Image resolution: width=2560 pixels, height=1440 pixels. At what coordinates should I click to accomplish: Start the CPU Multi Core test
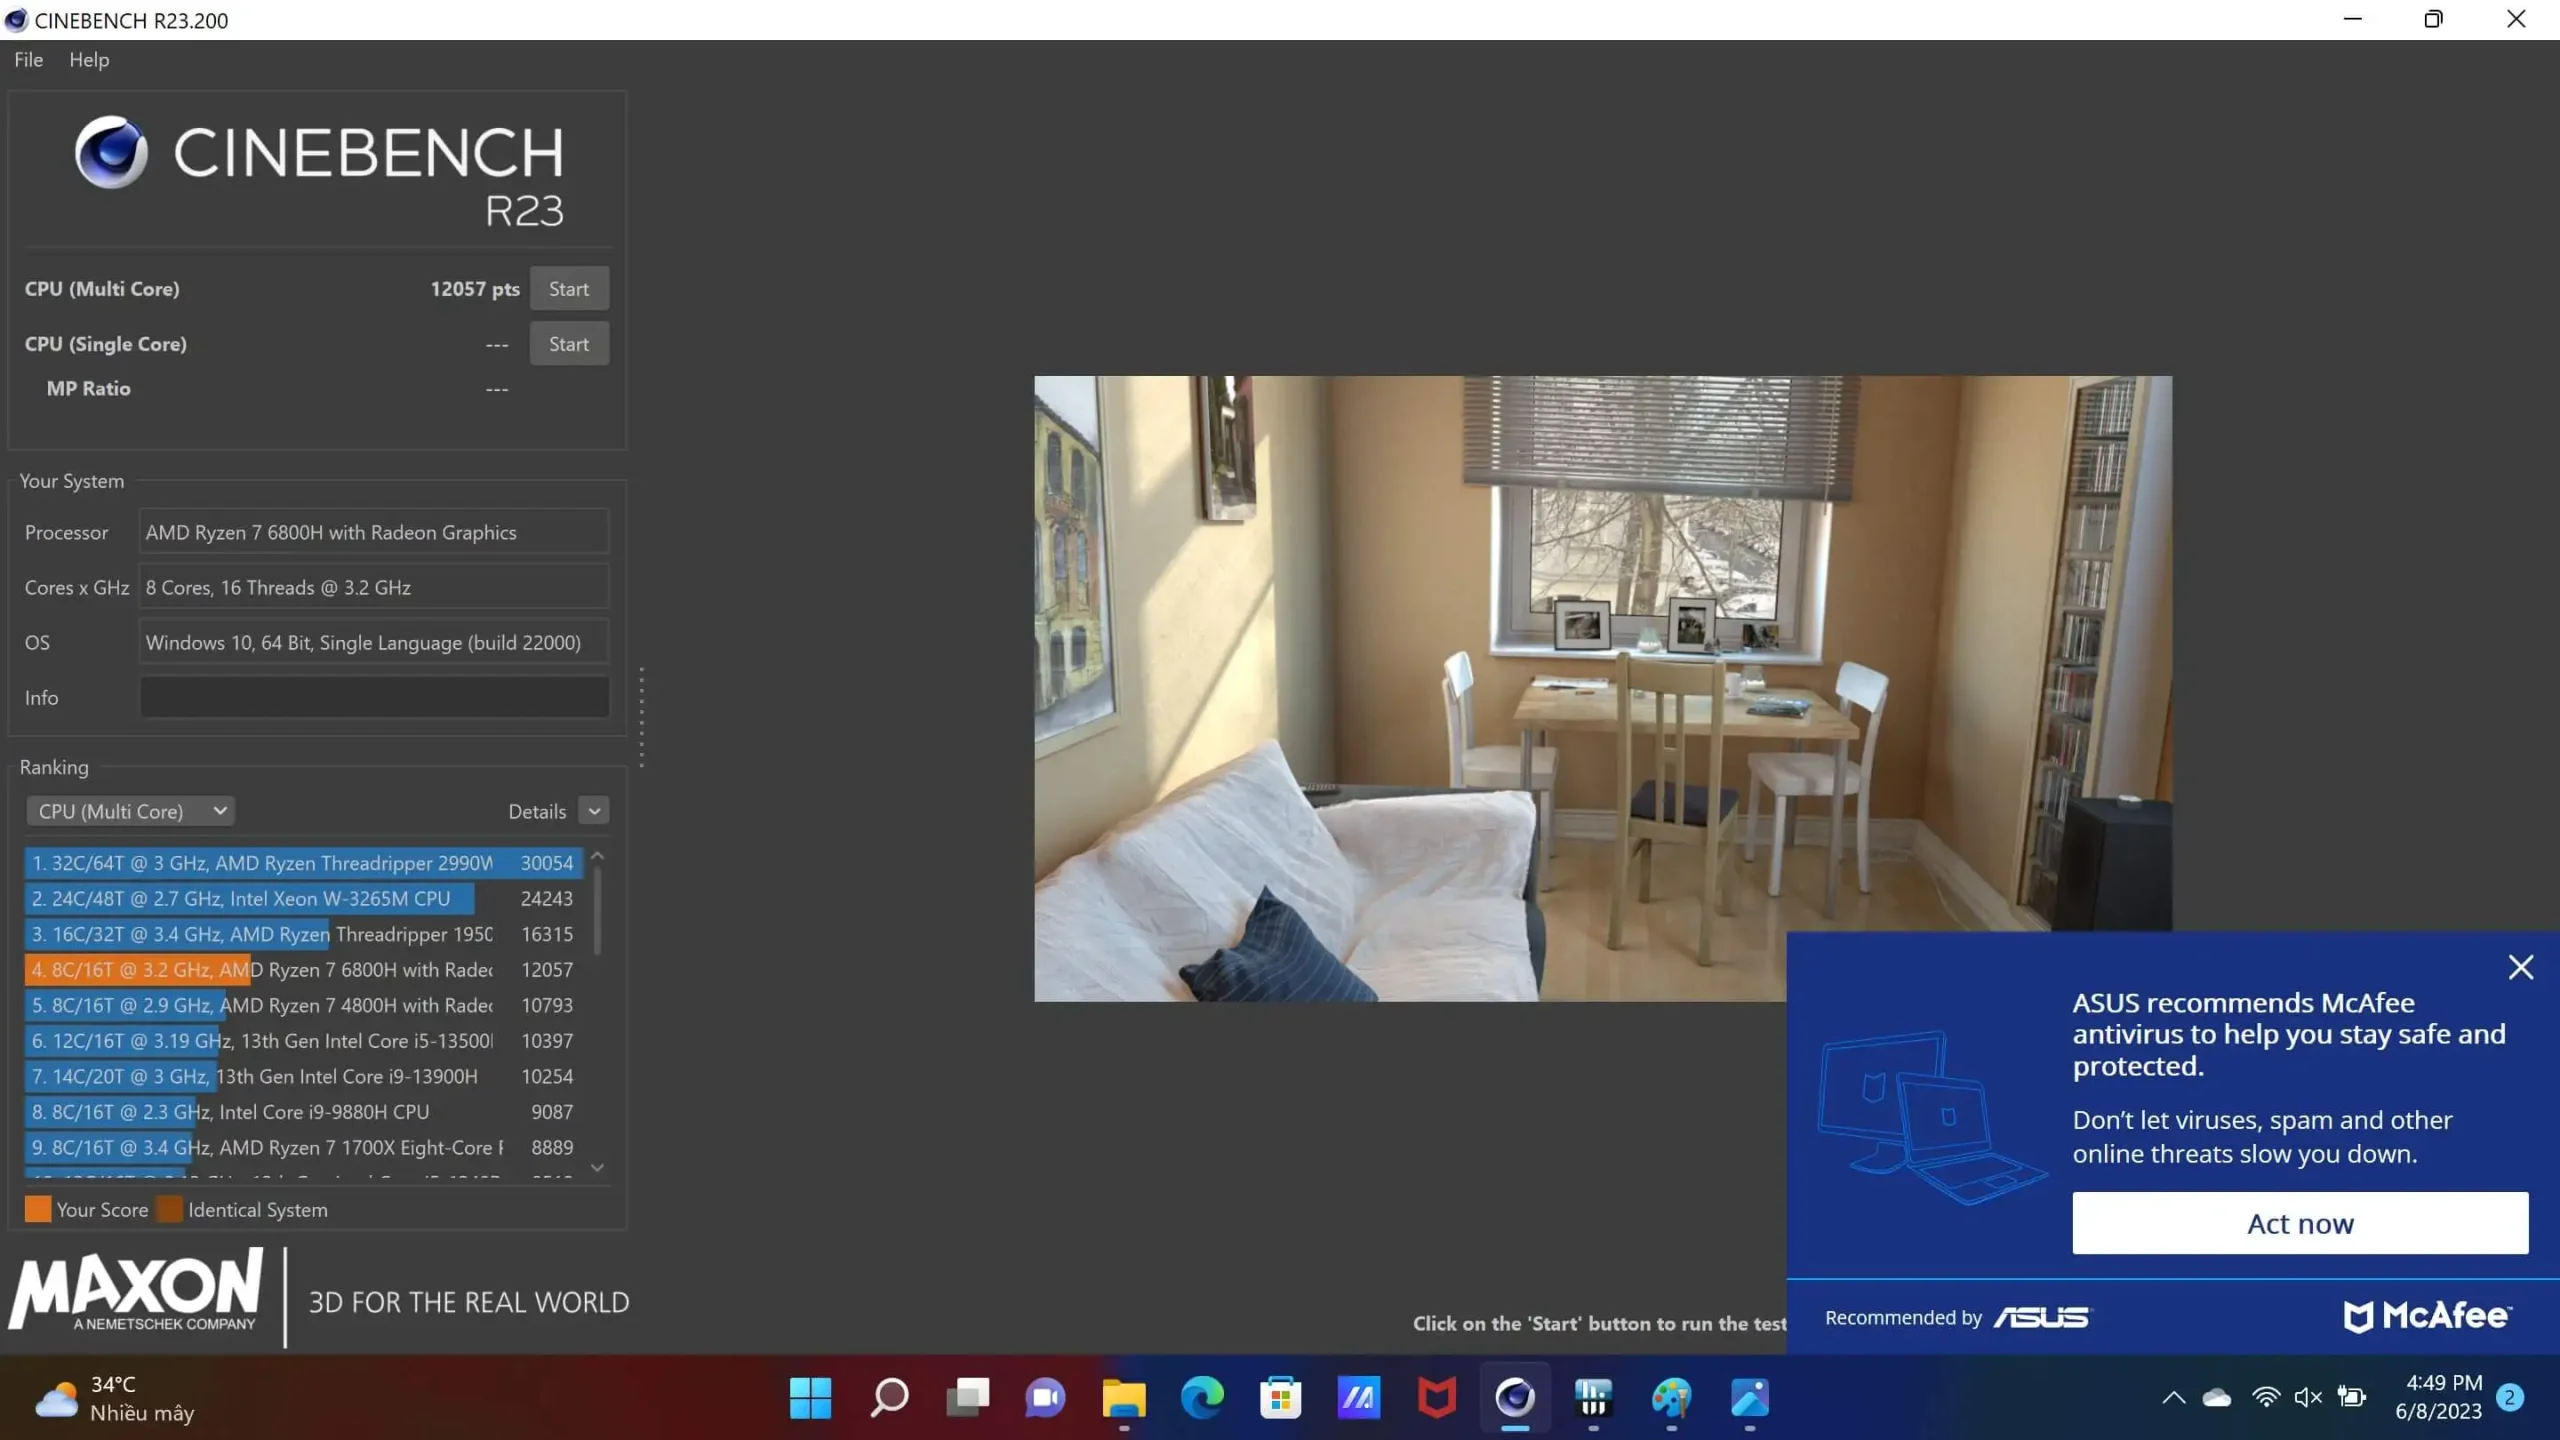[x=568, y=289]
